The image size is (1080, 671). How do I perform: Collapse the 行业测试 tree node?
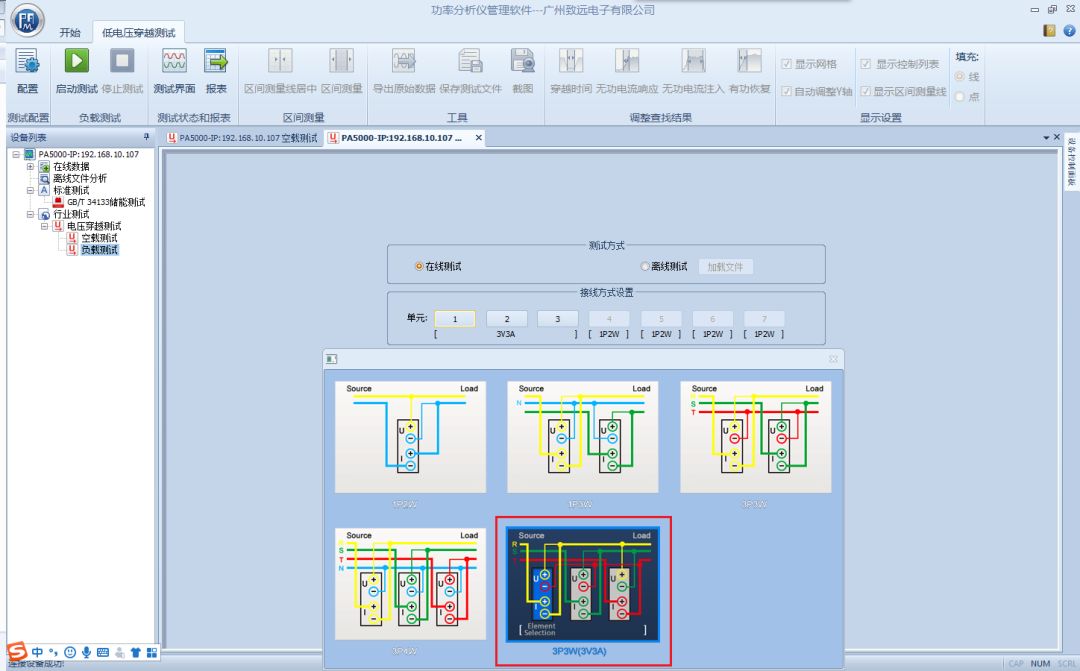point(30,214)
